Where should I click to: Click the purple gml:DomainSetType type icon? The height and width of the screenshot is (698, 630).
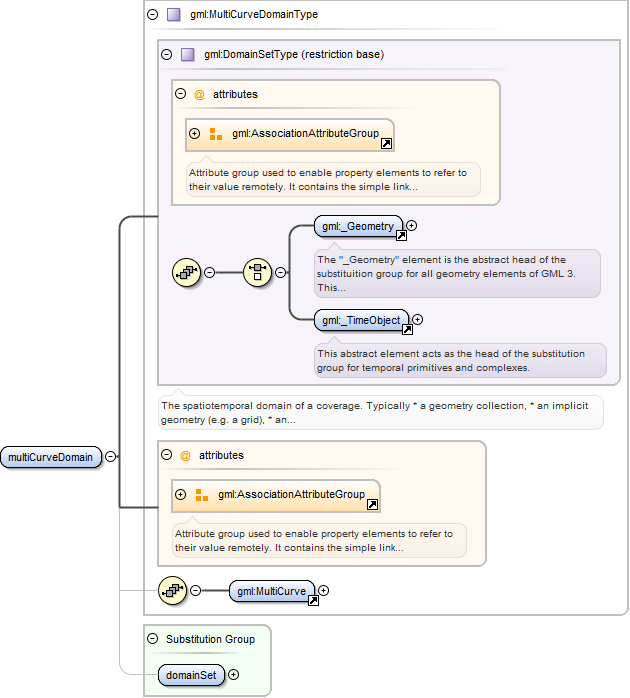[187, 55]
